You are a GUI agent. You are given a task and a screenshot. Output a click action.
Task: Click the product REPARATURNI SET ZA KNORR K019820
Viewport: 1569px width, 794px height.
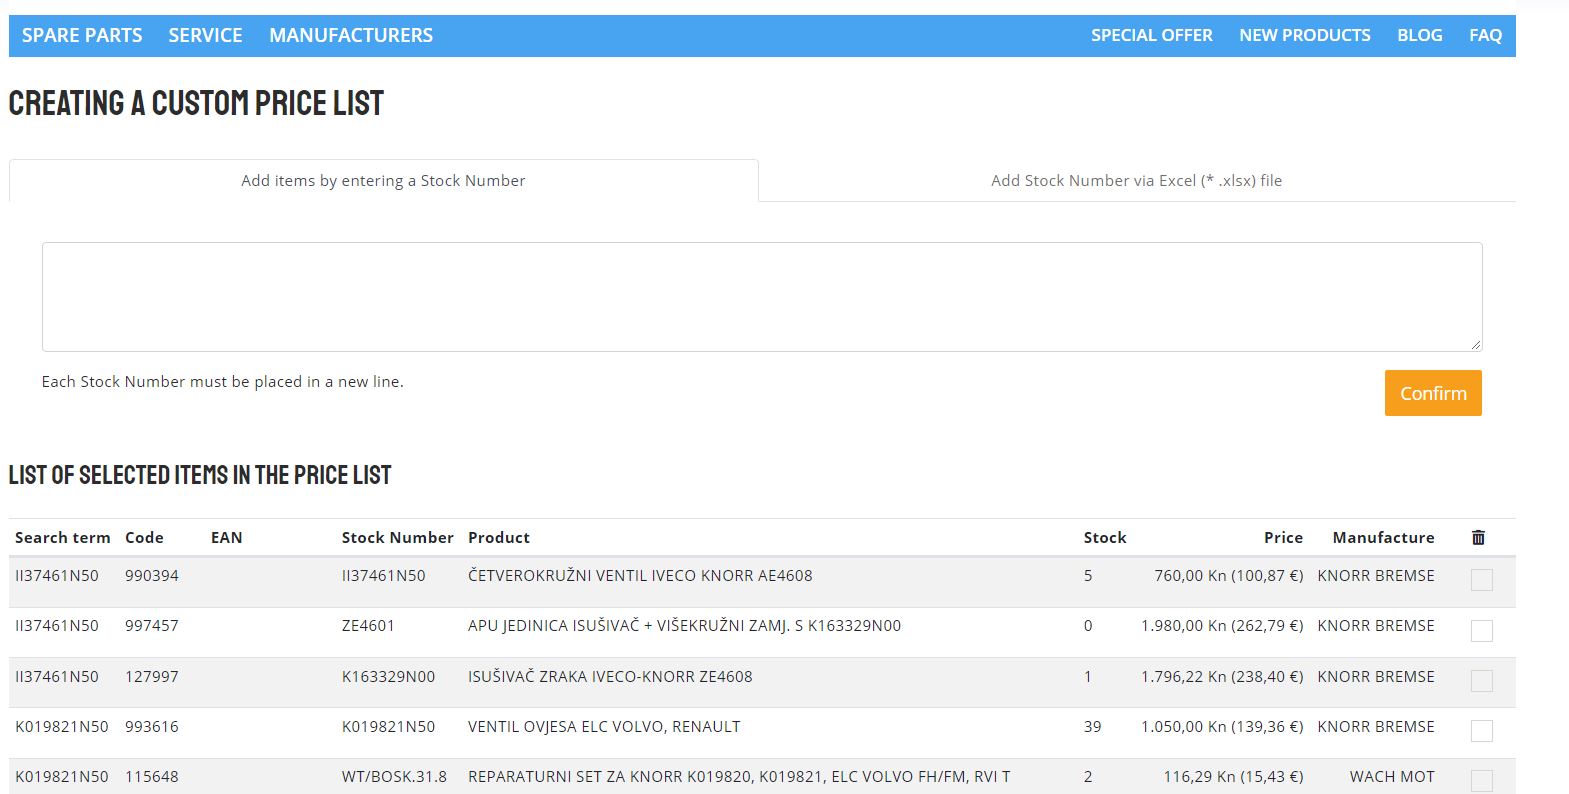pyautogui.click(x=739, y=777)
